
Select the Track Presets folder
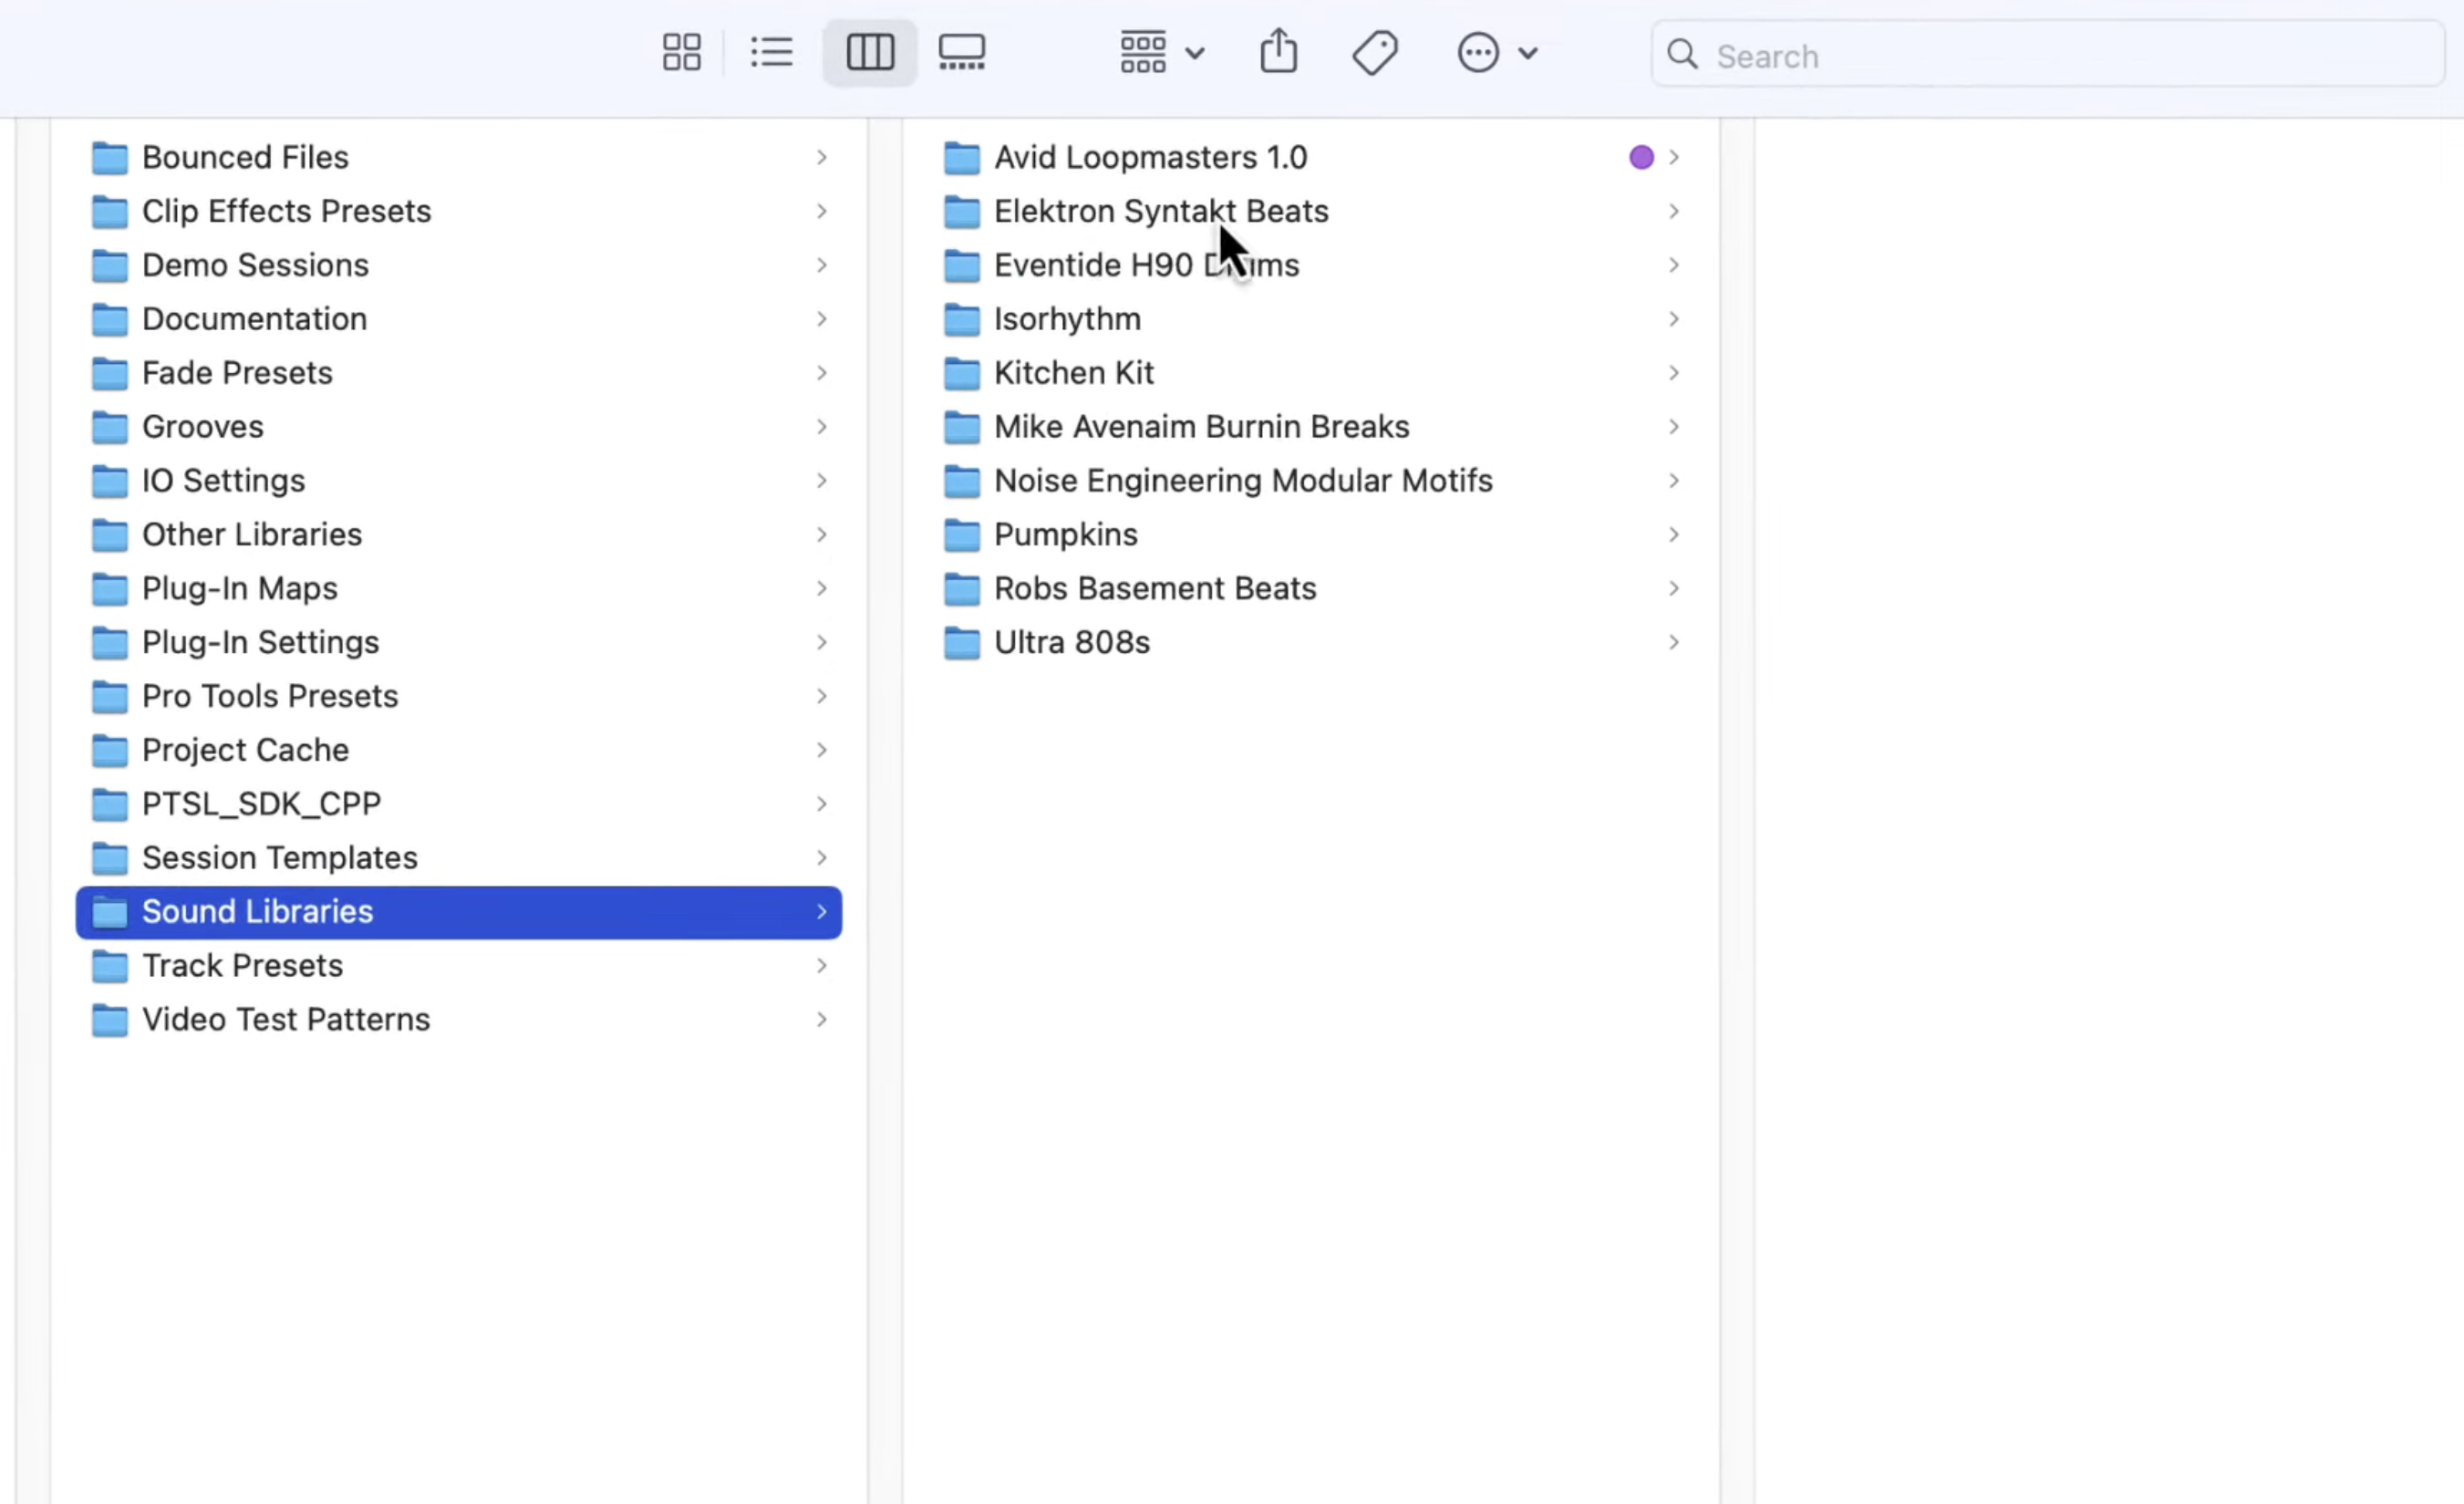242,965
